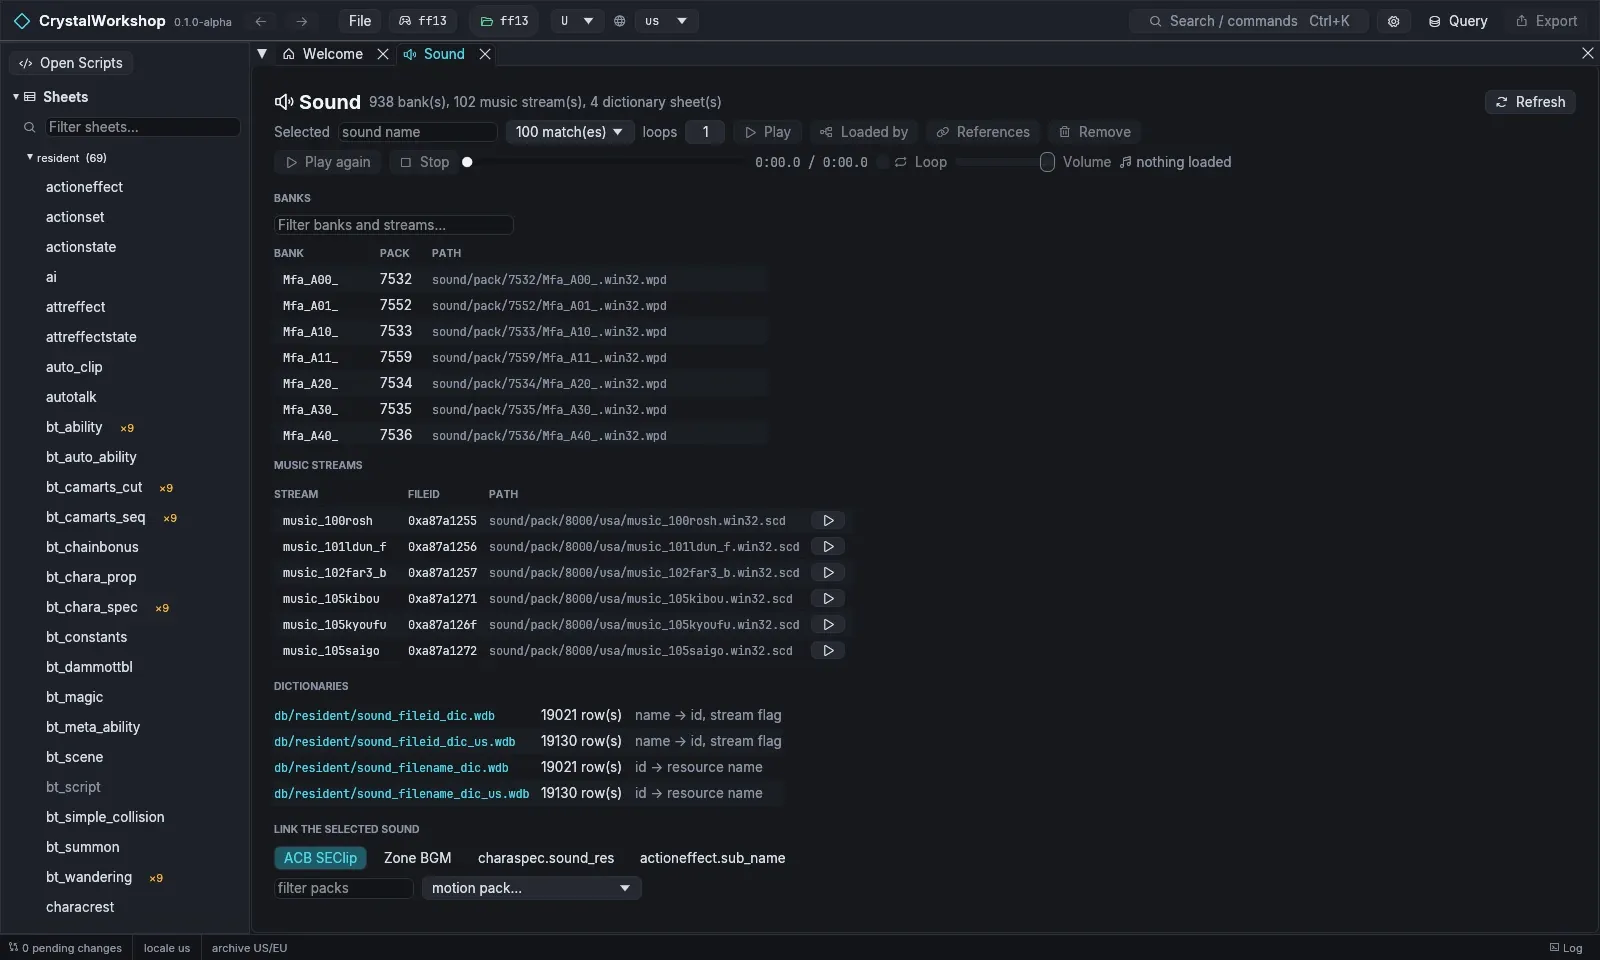Collapse the resident (69) group

click(30, 157)
